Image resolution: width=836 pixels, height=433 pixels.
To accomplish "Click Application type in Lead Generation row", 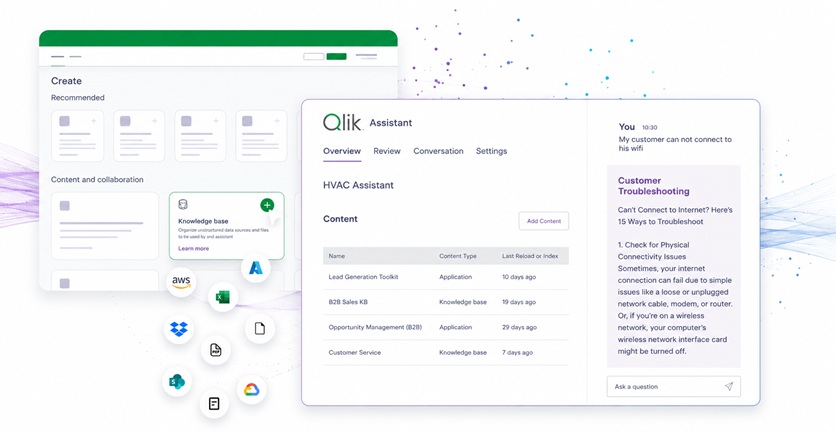I will pos(455,277).
